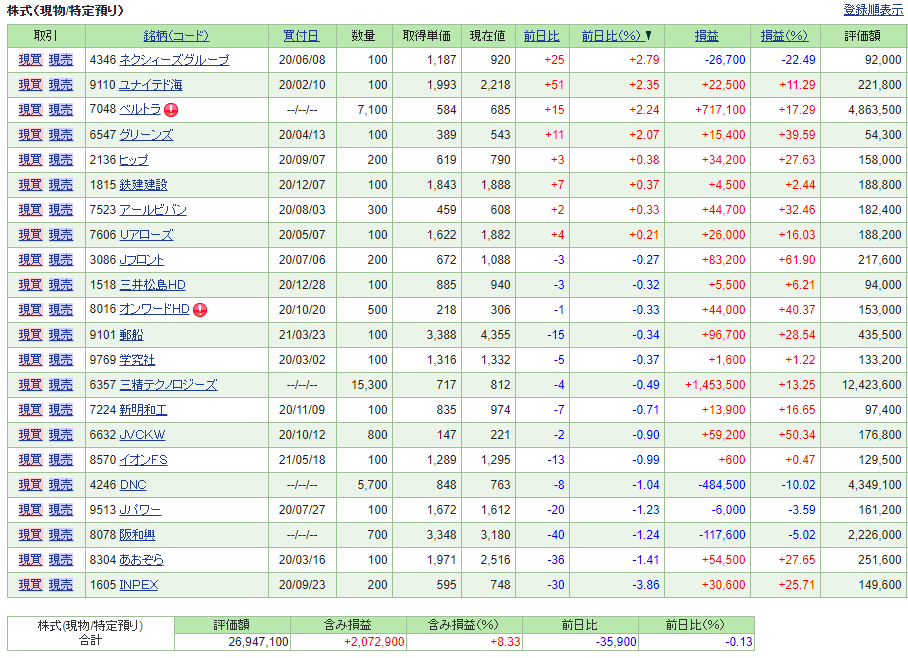Click 現売 in the グリーンズ row
The width and height of the screenshot is (908, 658).
pos(61,134)
